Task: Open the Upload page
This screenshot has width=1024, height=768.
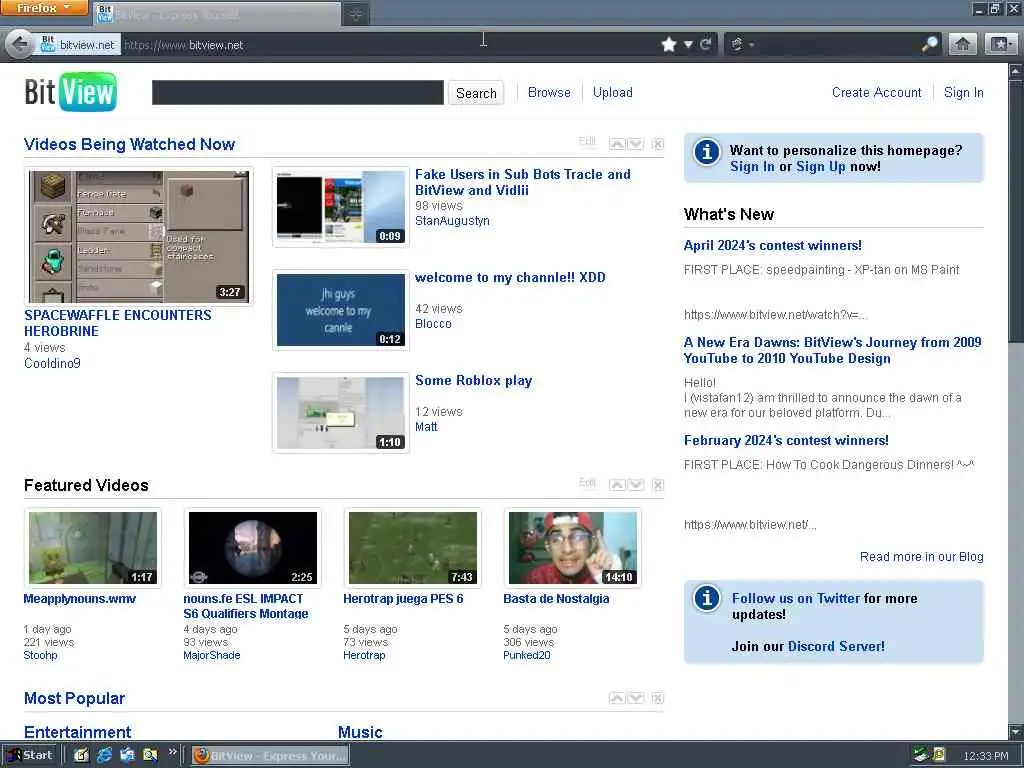Action: tap(613, 92)
